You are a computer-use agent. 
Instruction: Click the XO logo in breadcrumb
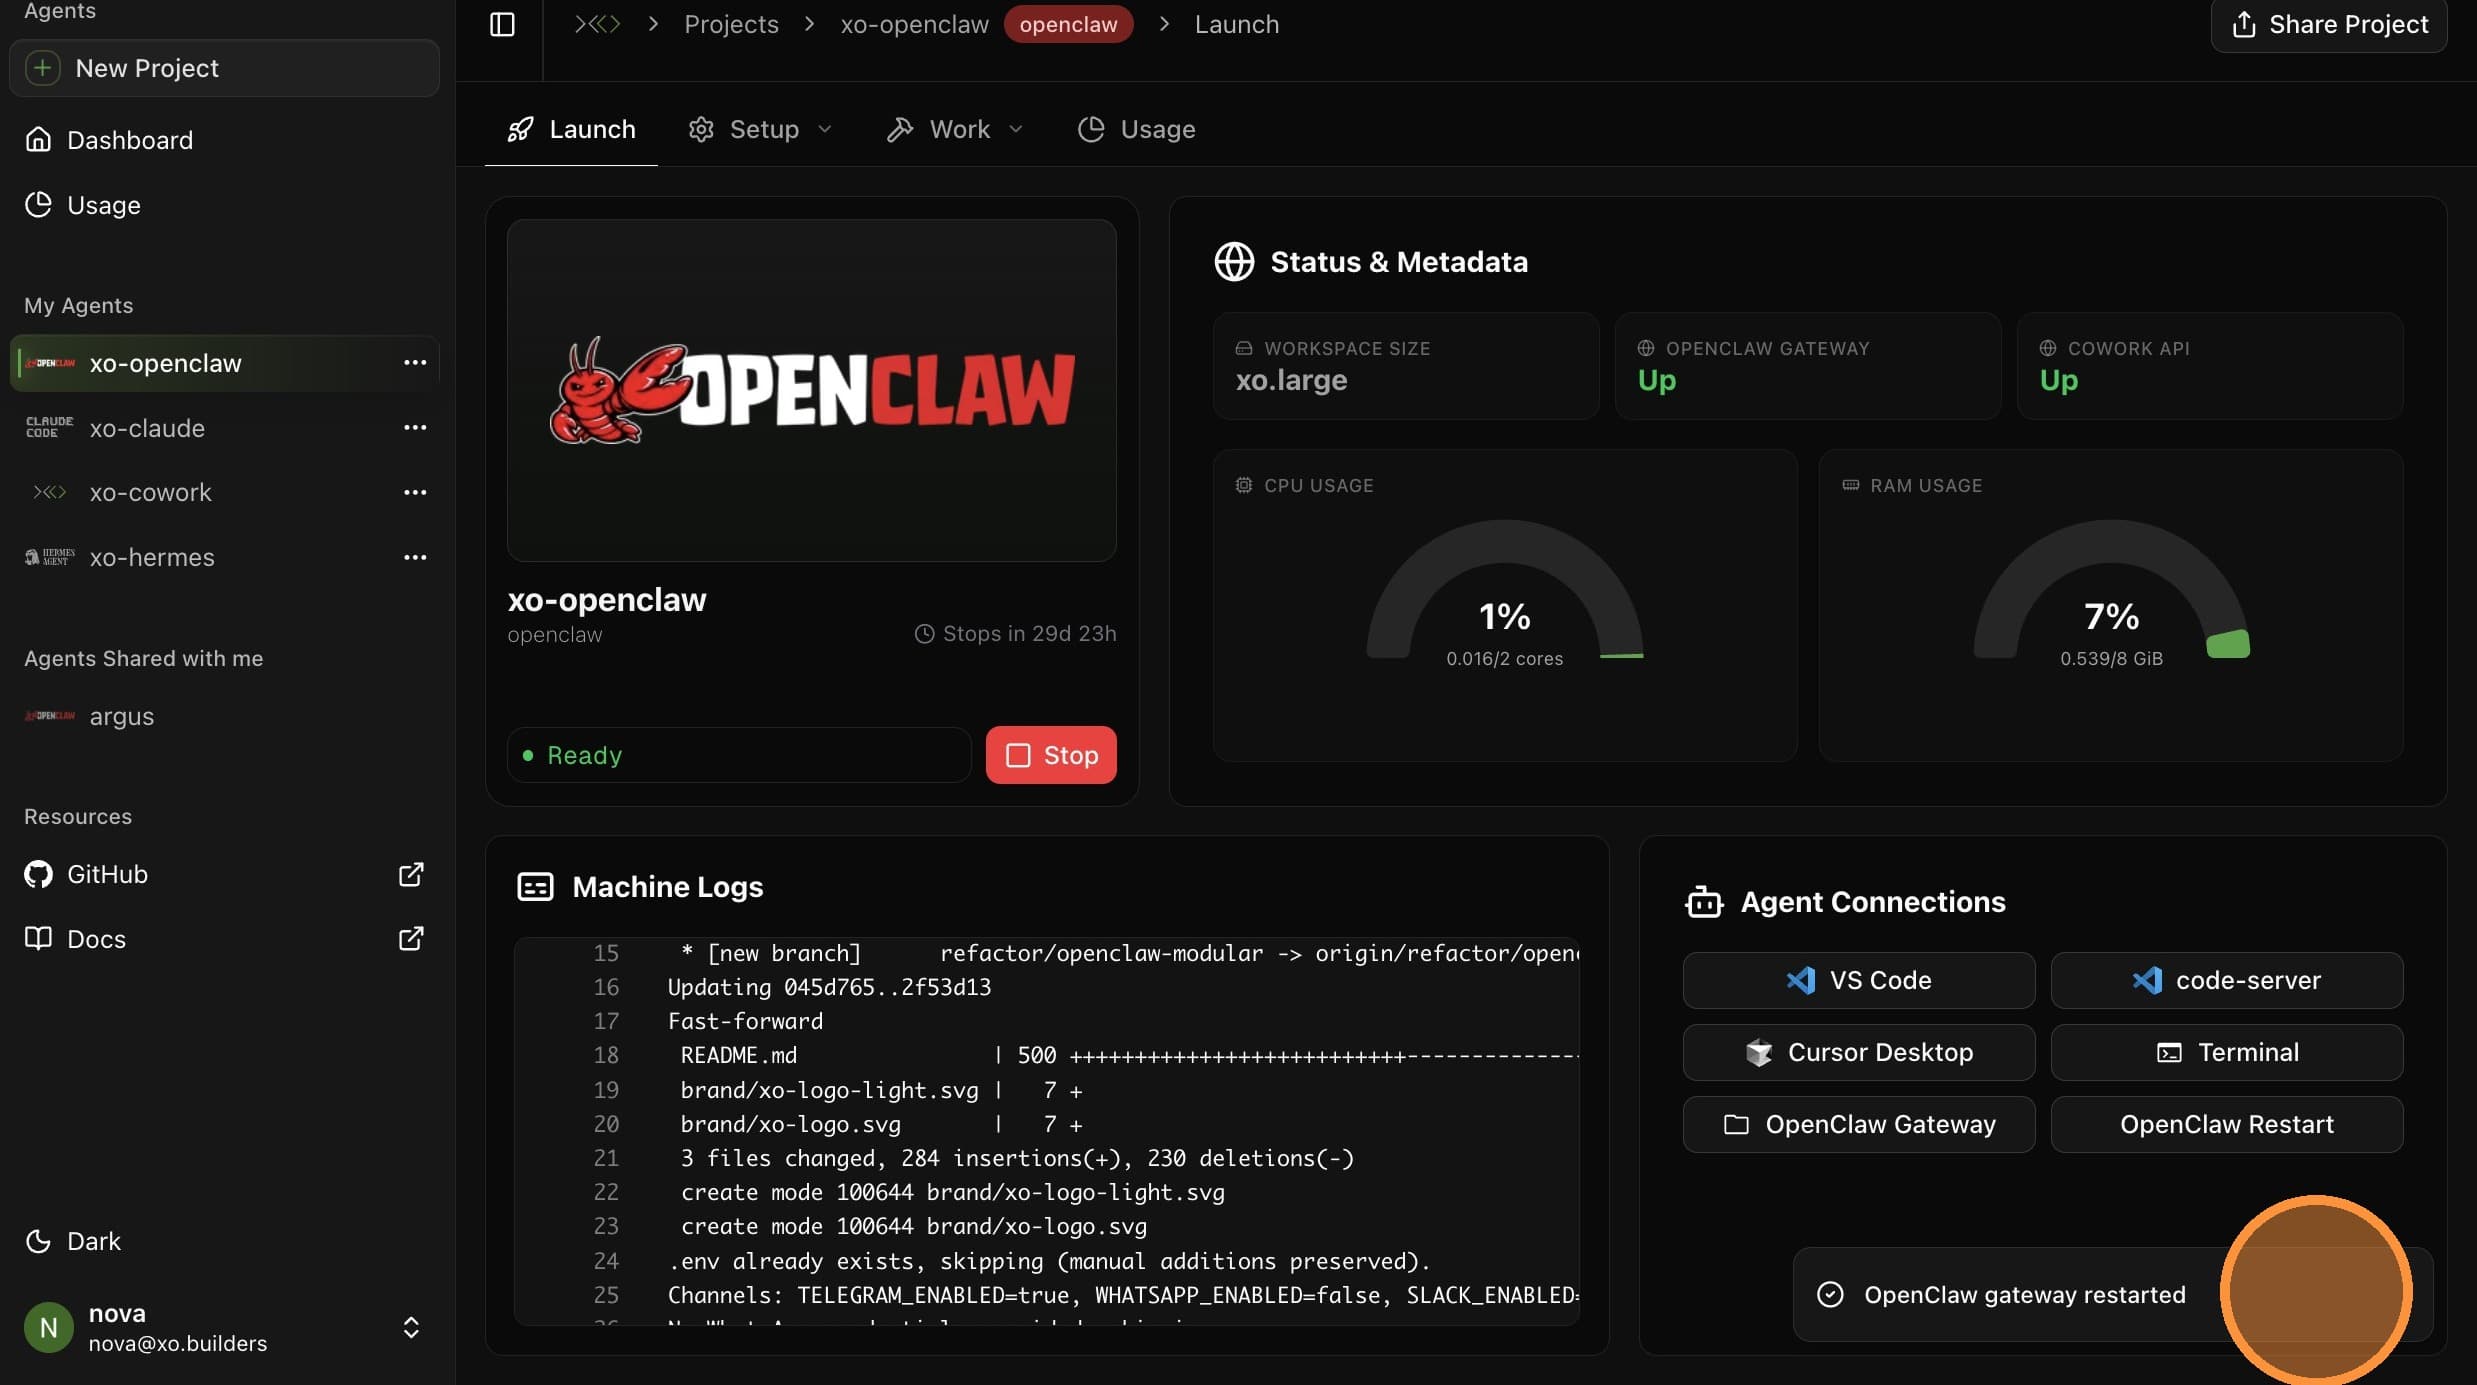(x=597, y=24)
